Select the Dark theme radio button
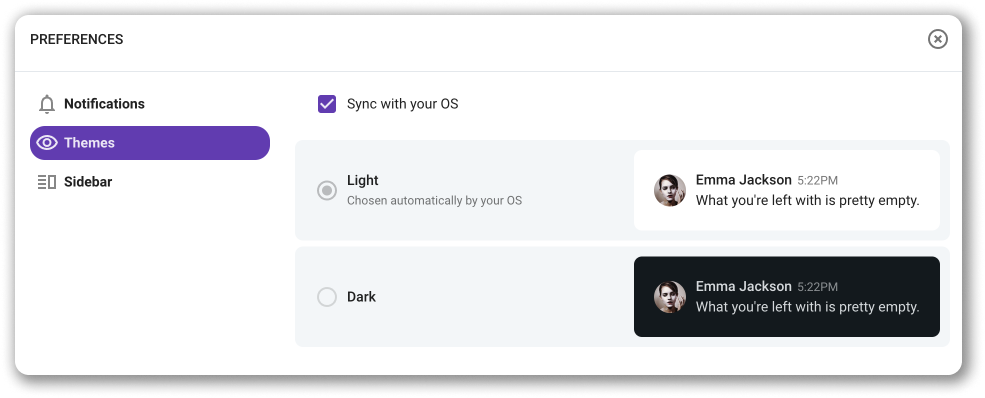 [327, 296]
